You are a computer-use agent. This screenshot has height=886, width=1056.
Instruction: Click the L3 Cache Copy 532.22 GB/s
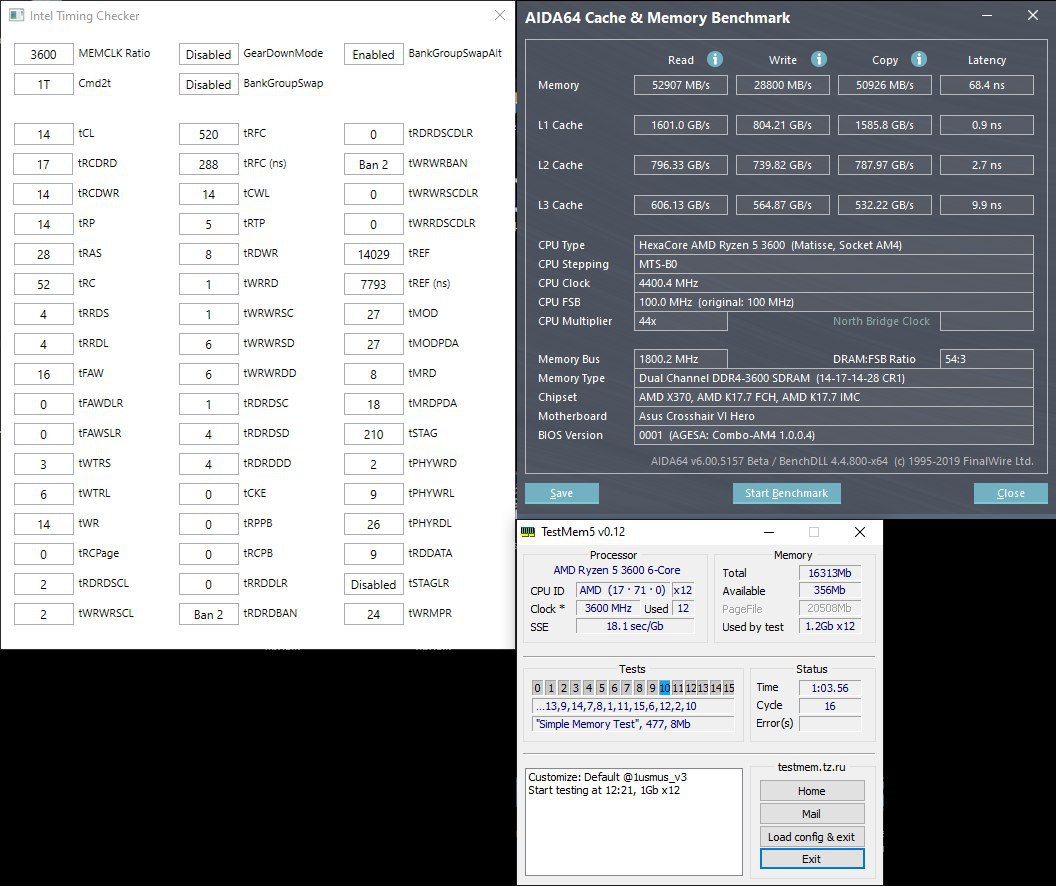(885, 205)
